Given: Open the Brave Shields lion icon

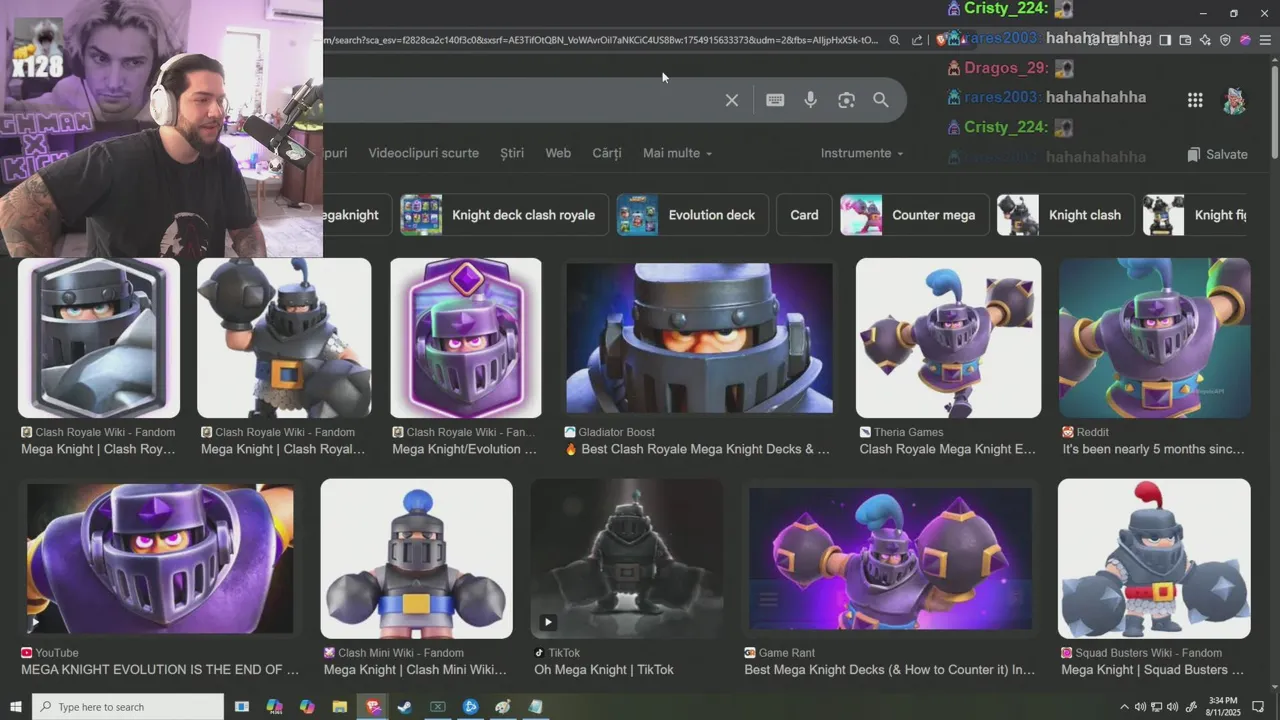Looking at the screenshot, I should coord(942,40).
